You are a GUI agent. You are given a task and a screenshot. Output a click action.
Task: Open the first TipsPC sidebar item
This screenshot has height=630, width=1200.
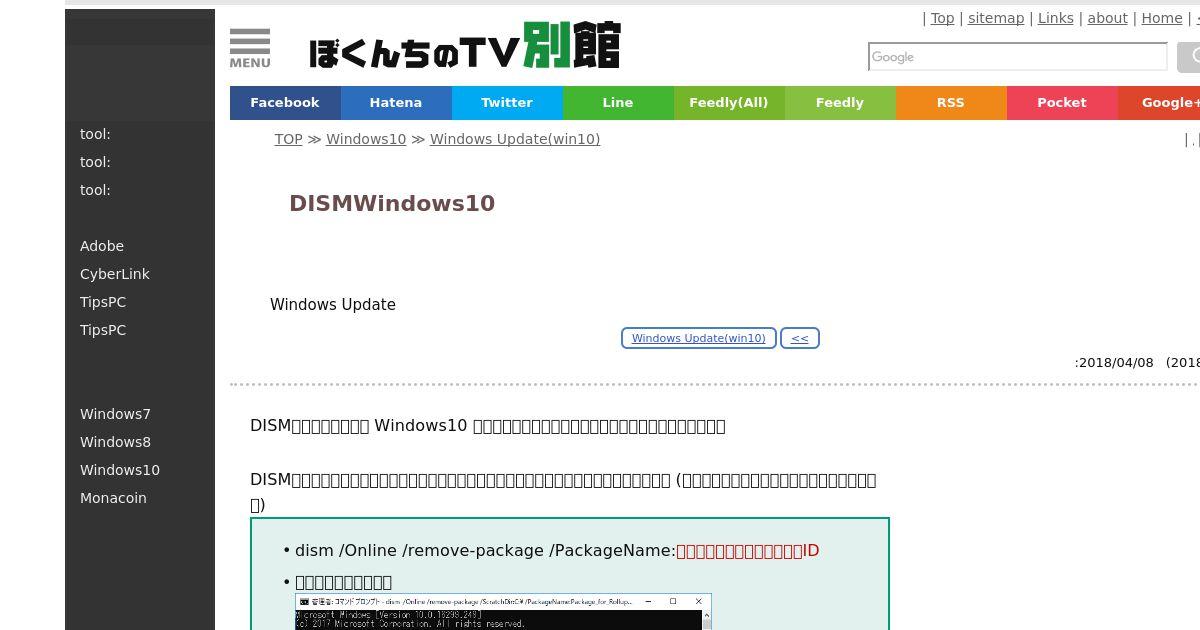click(103, 302)
